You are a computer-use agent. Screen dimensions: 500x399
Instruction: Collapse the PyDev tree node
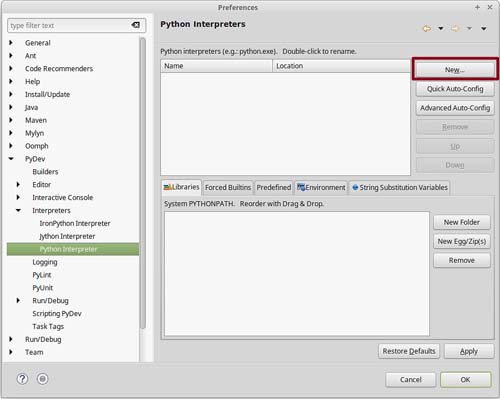tap(11, 159)
